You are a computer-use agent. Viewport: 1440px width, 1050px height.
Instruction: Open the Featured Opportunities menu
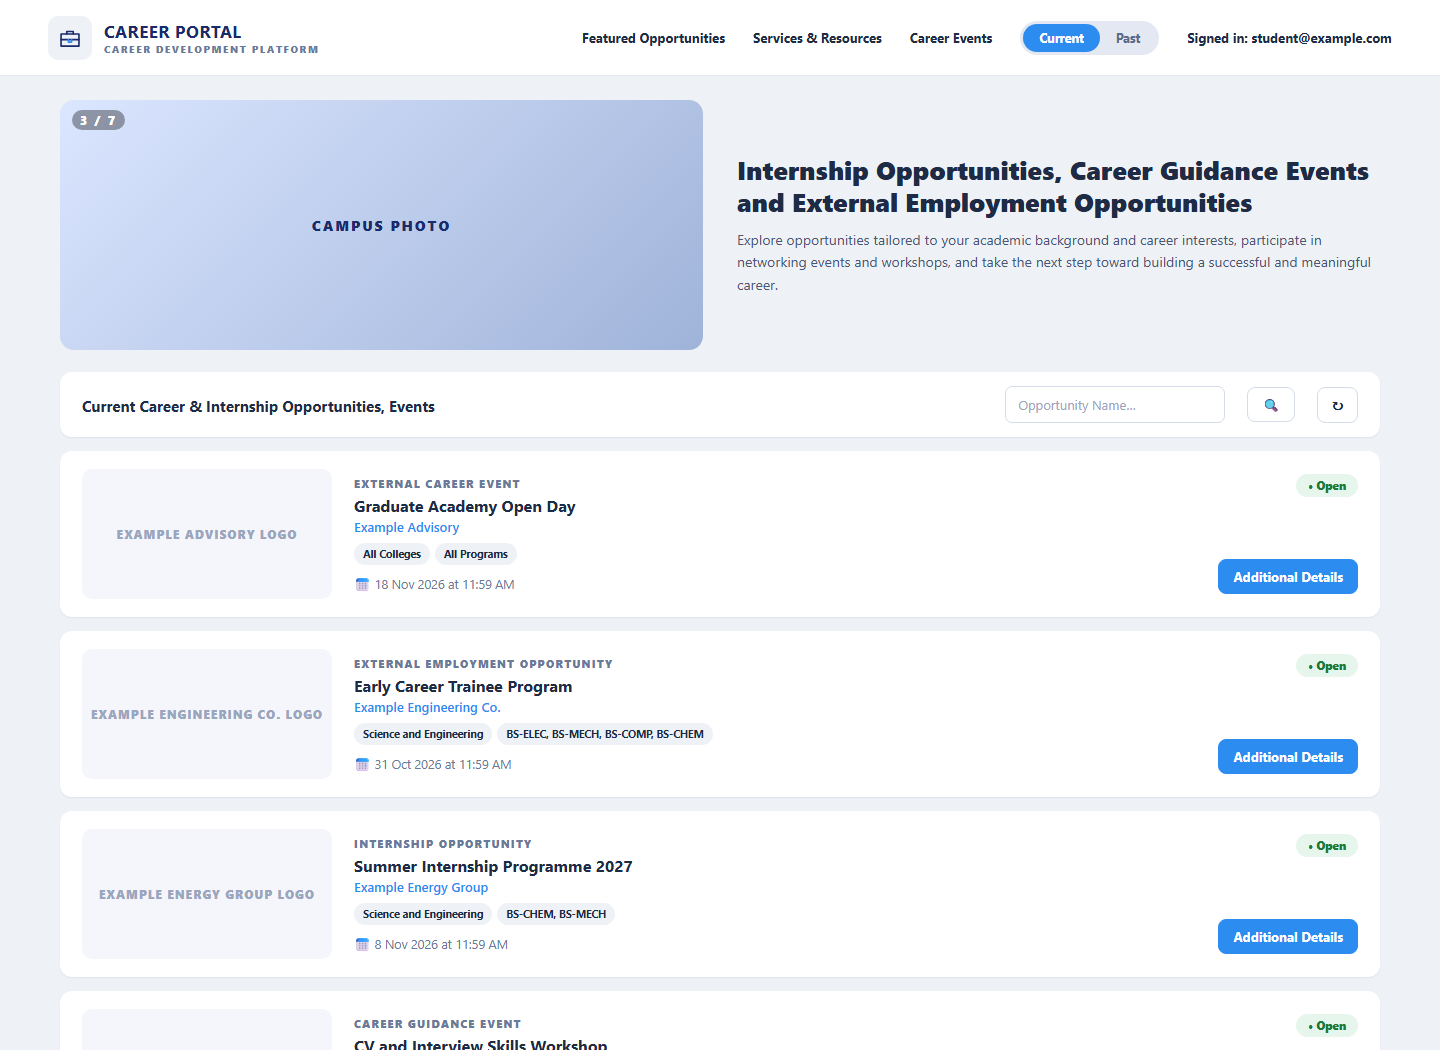click(x=654, y=38)
